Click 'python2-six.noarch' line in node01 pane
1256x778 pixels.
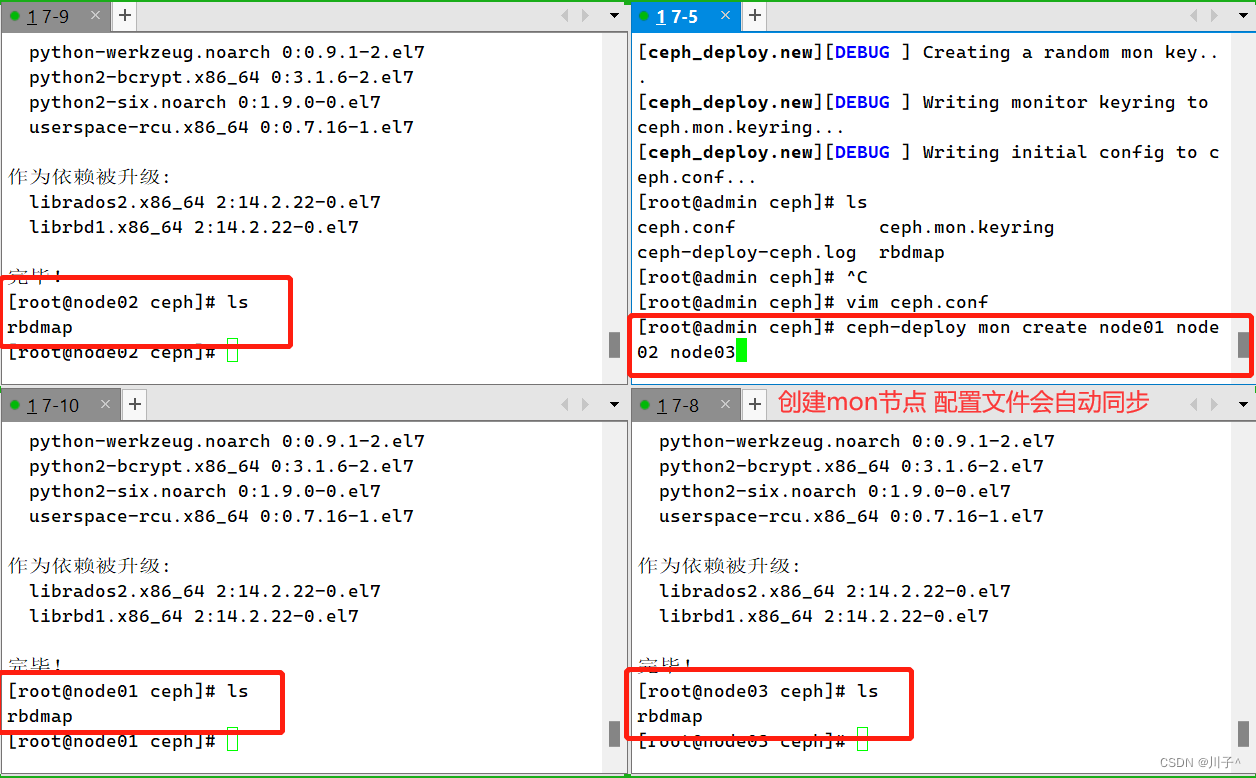click(x=205, y=491)
